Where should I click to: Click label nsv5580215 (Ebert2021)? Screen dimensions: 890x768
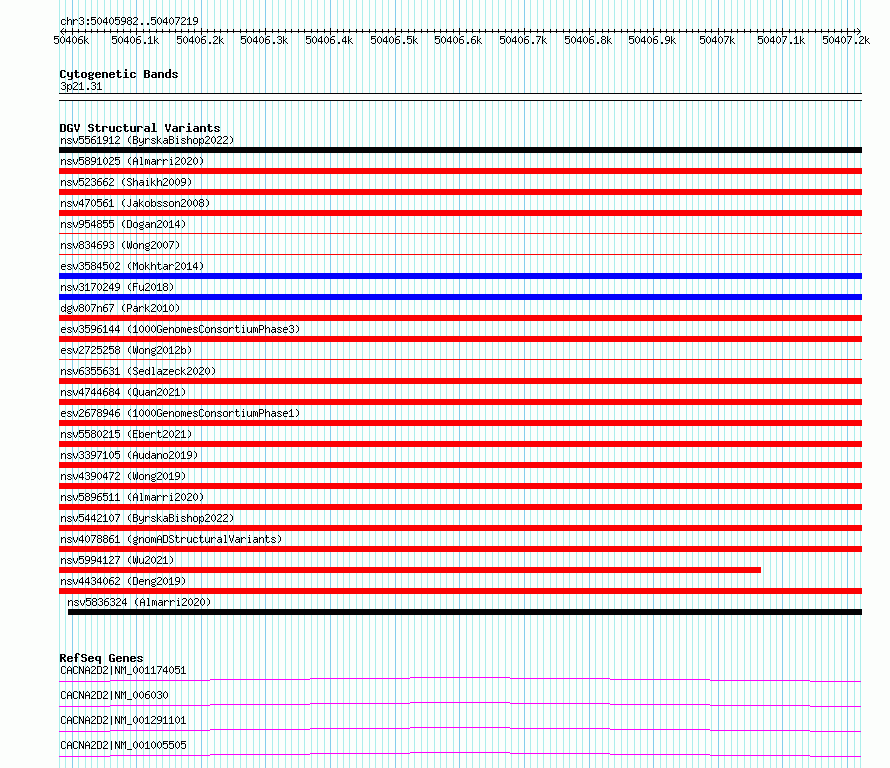click(x=126, y=434)
